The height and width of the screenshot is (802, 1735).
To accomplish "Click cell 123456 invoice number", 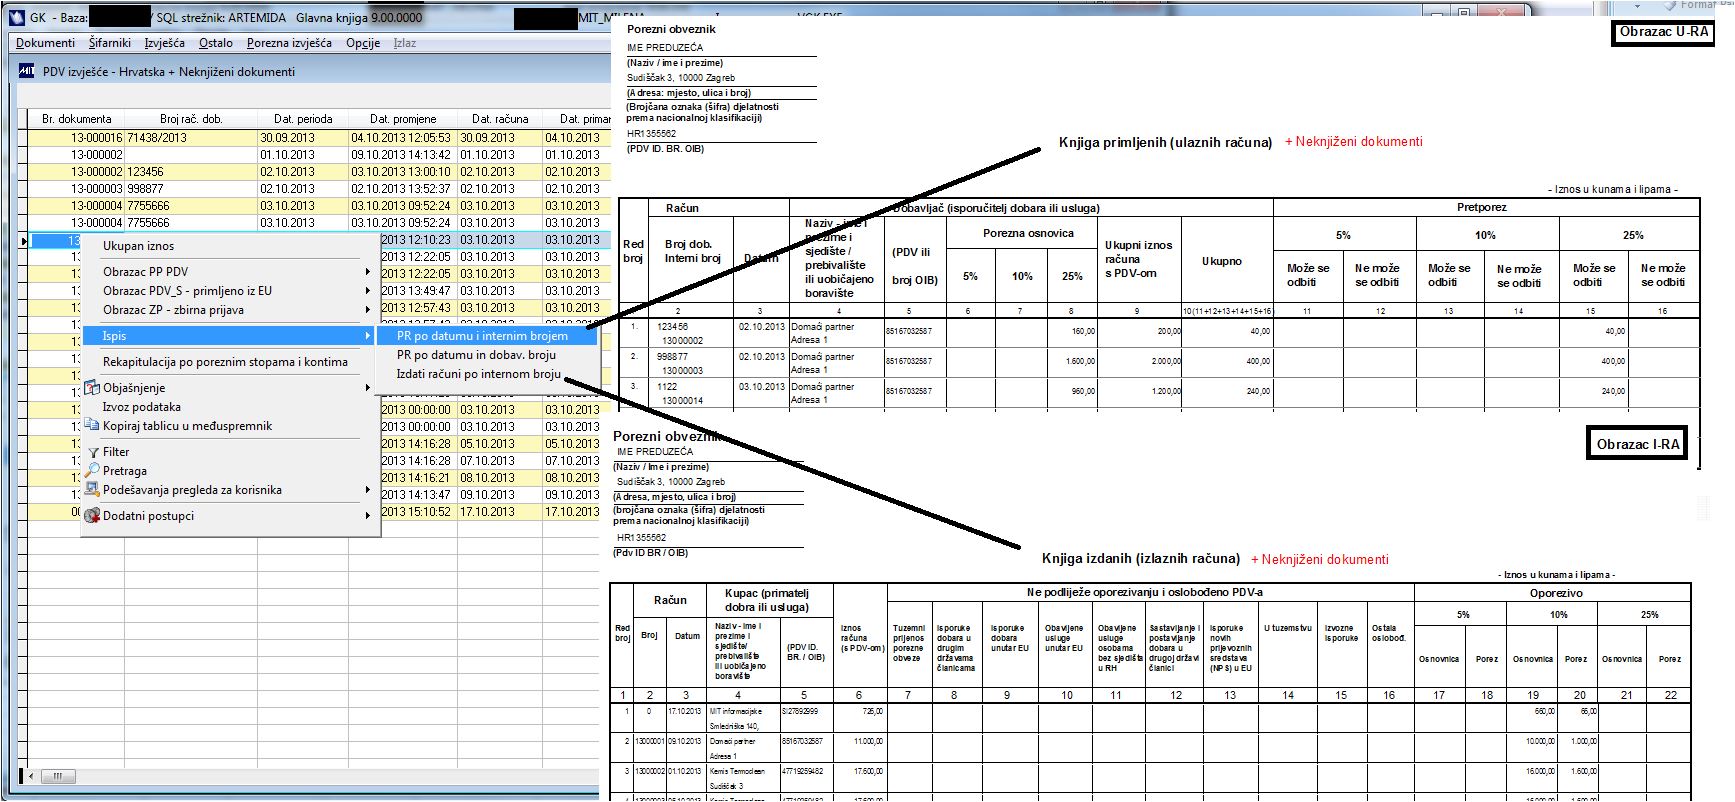I will point(191,172).
